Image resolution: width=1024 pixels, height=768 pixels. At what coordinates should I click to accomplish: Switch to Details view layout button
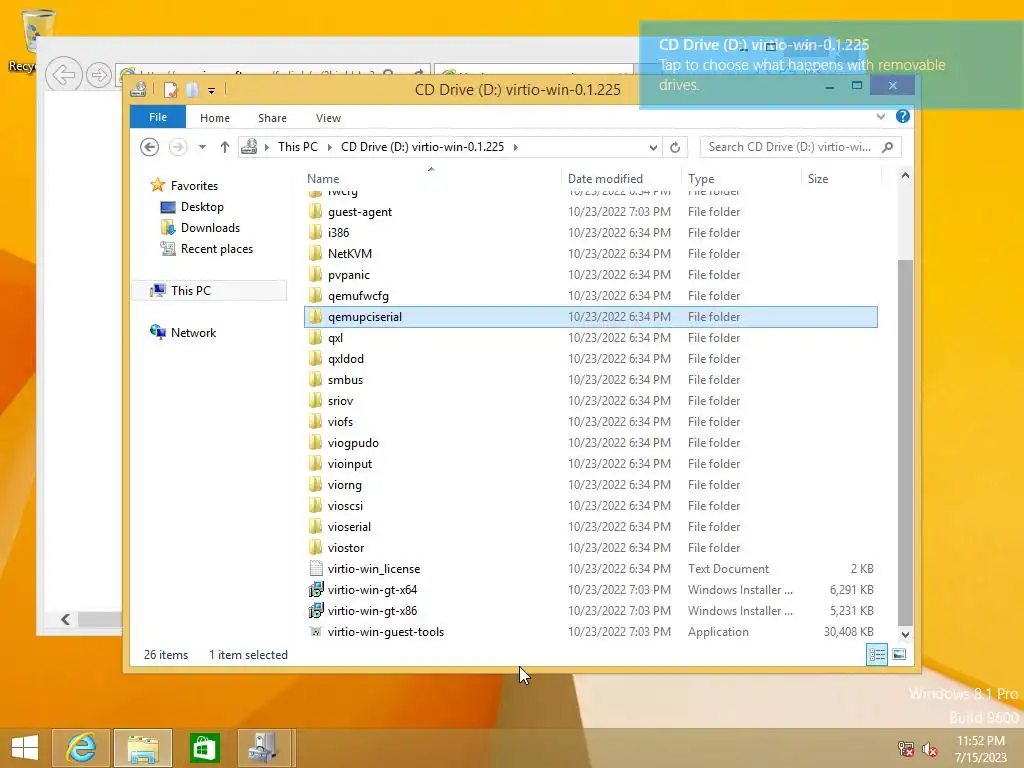pos(877,654)
